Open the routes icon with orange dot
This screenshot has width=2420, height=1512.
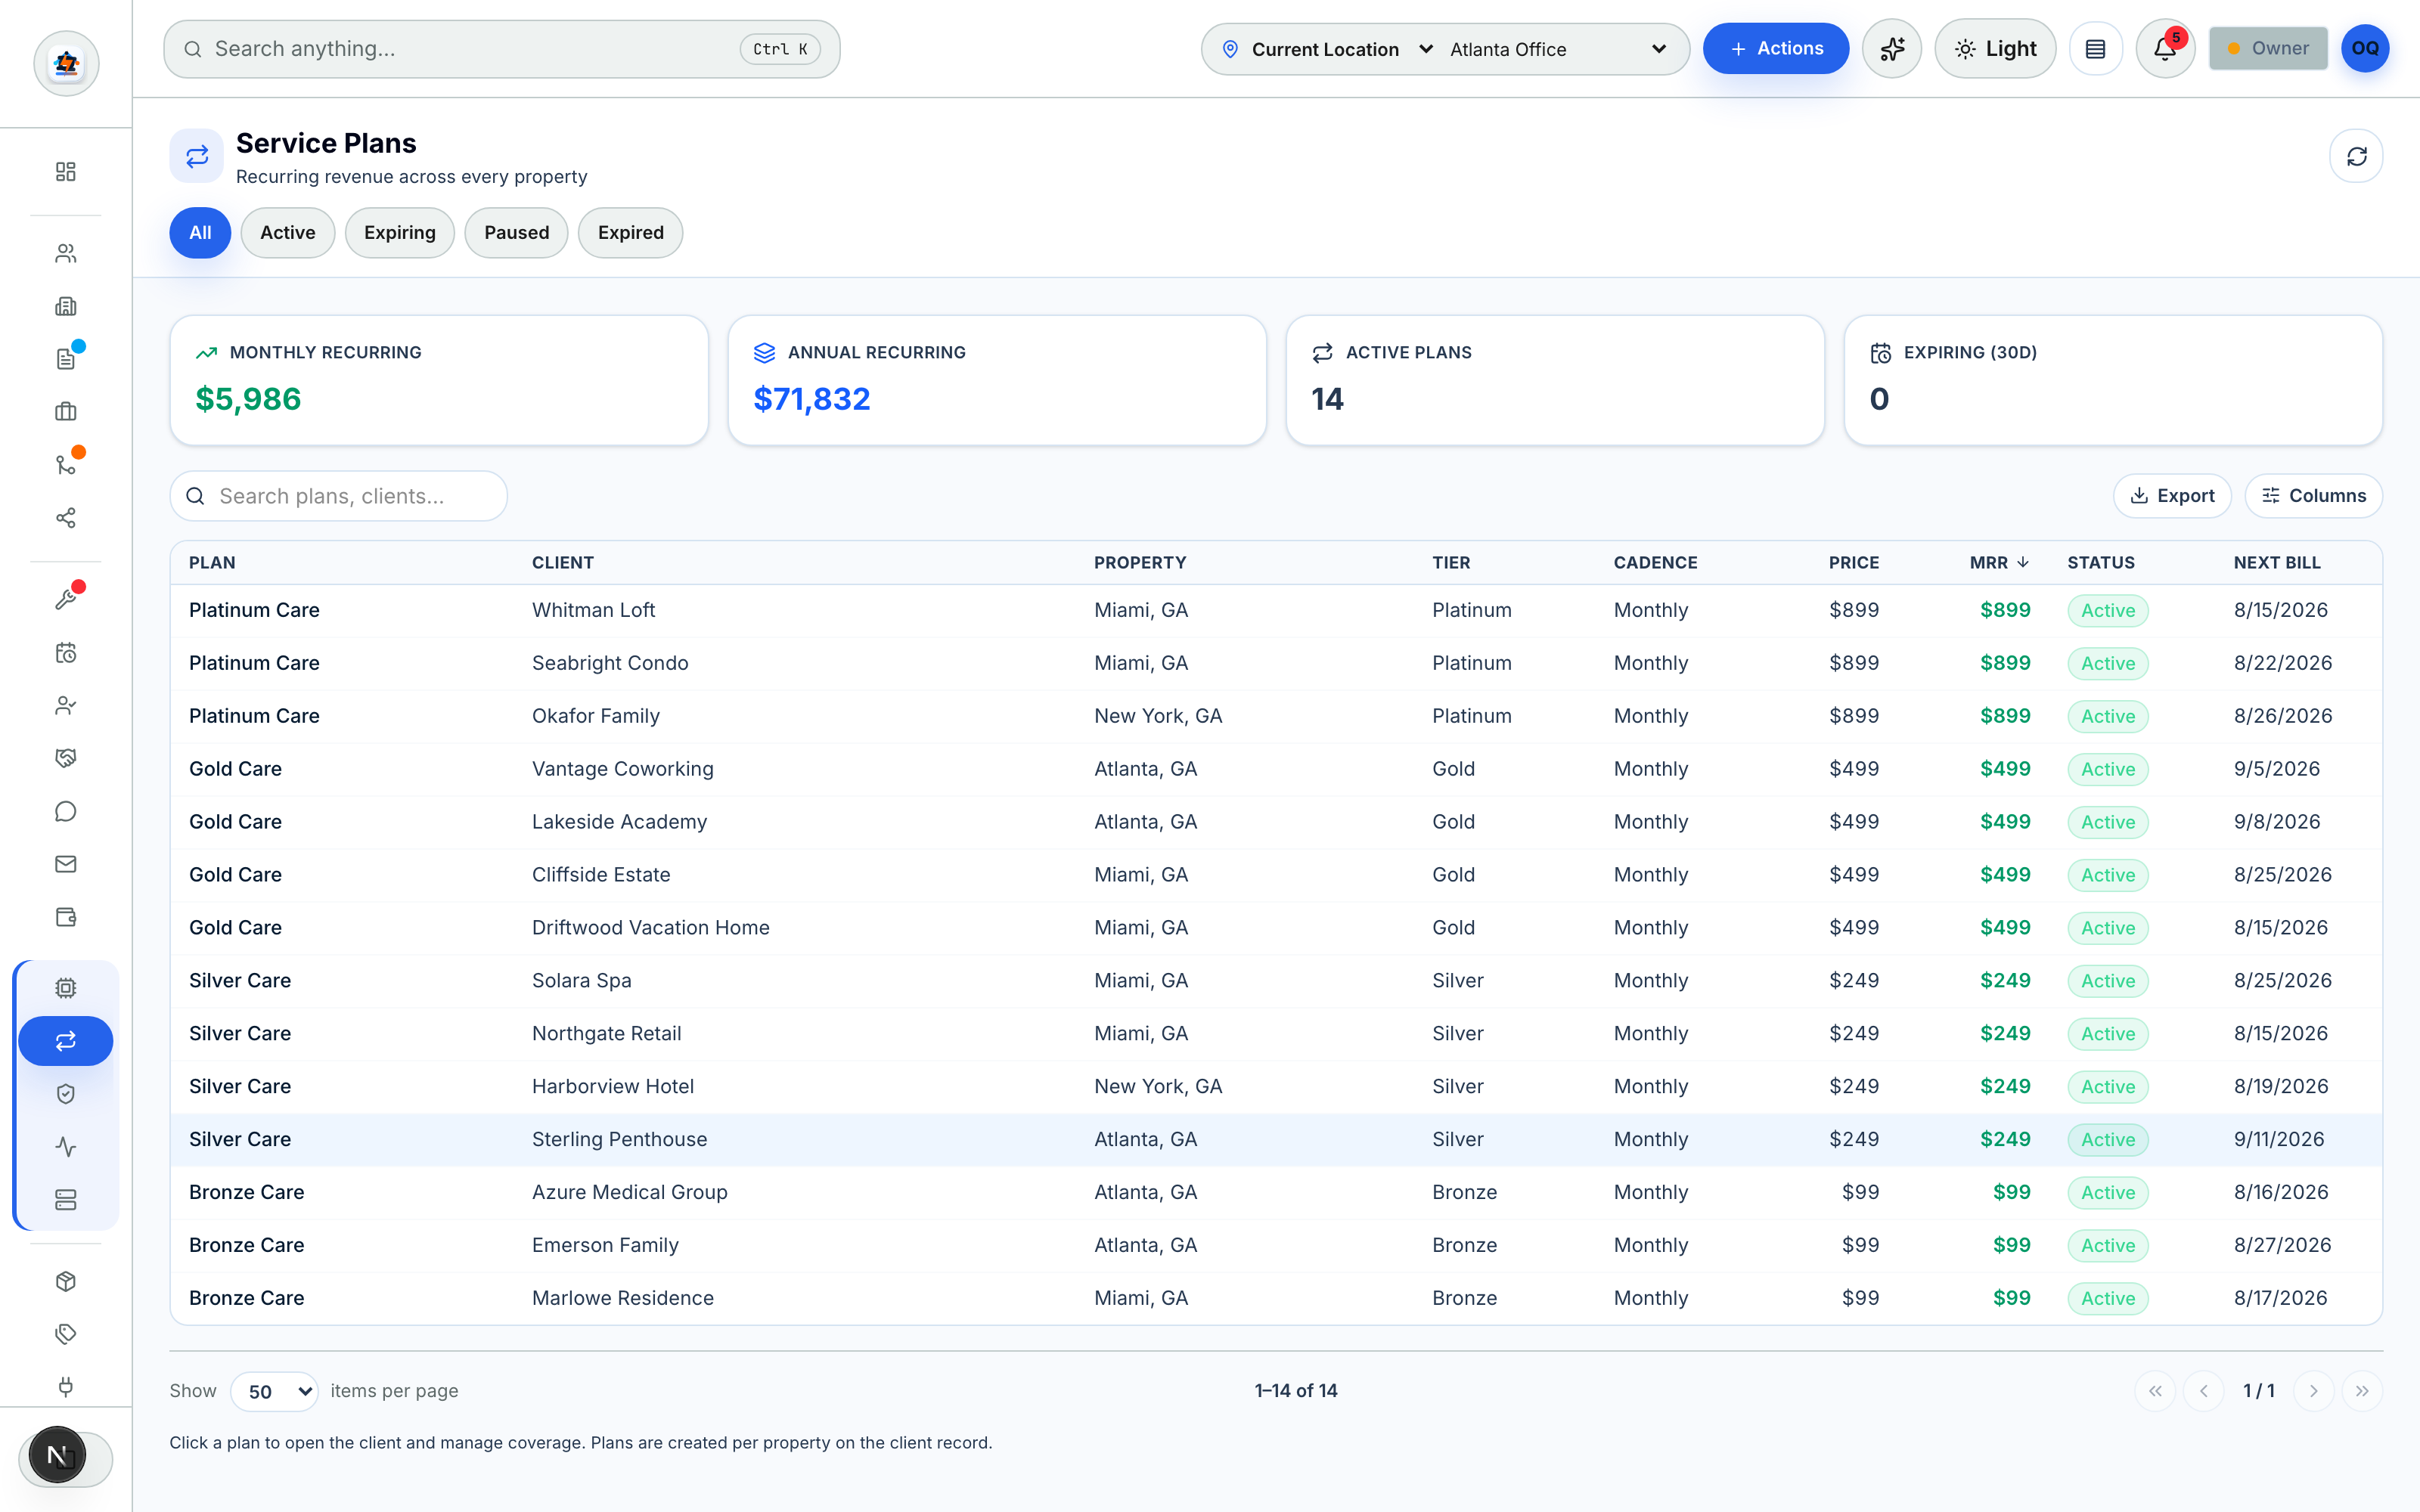pos(66,465)
